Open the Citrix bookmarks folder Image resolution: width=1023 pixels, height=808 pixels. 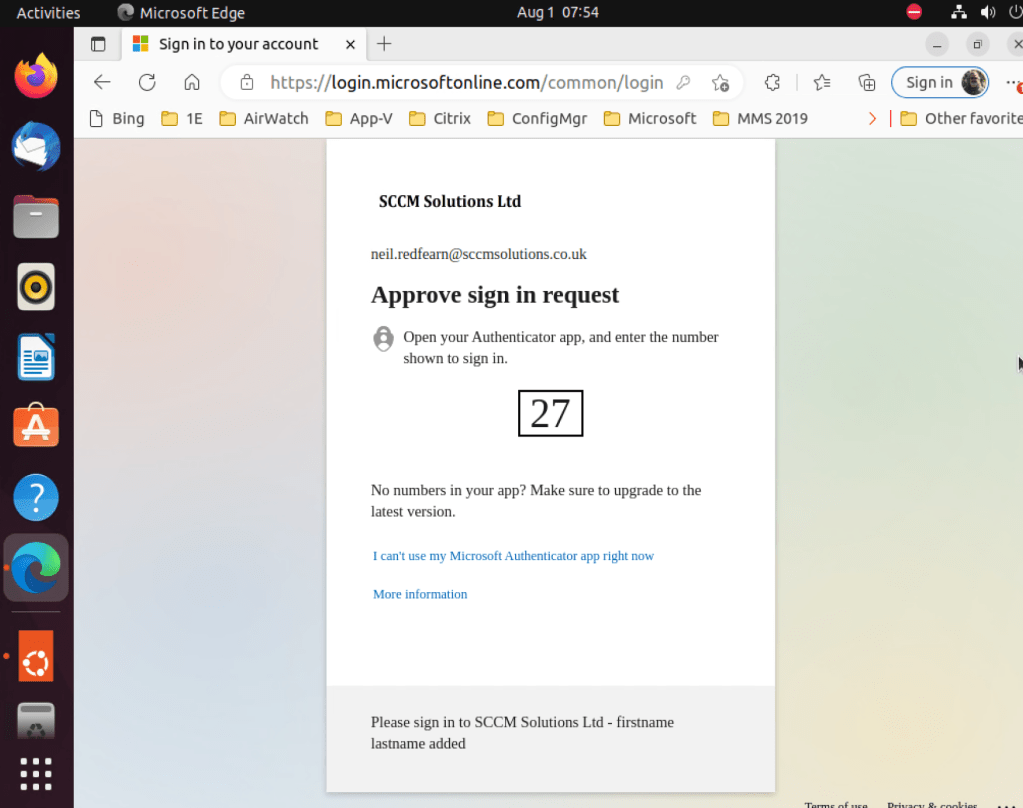click(x=440, y=118)
